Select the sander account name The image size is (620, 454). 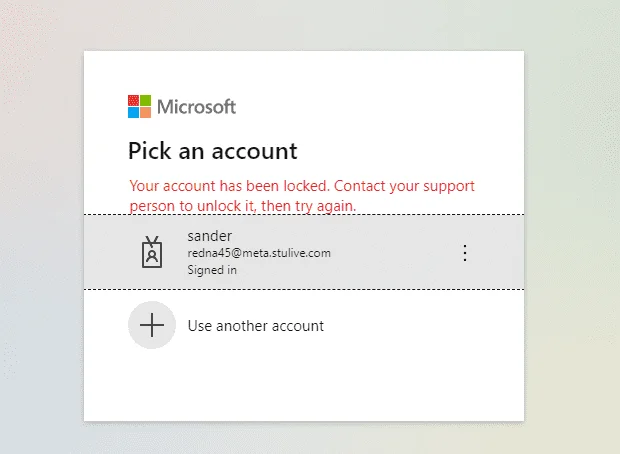[x=210, y=236]
